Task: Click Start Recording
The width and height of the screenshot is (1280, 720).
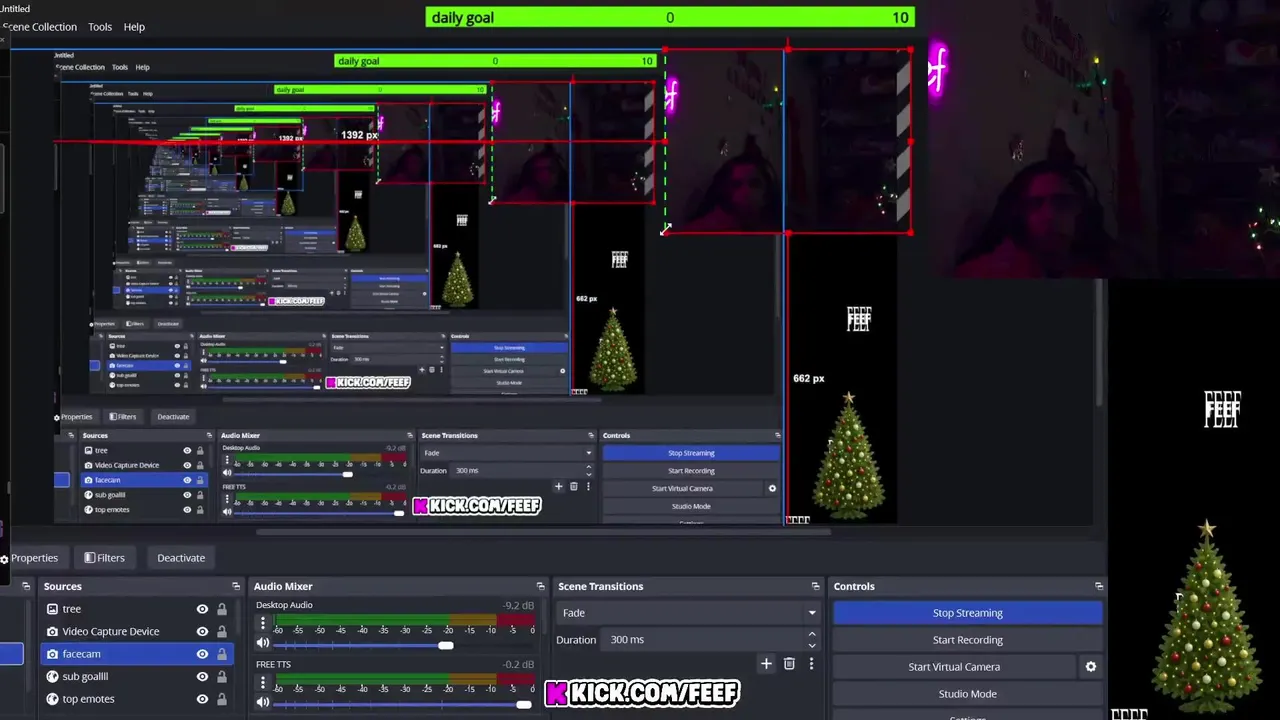Action: point(967,640)
